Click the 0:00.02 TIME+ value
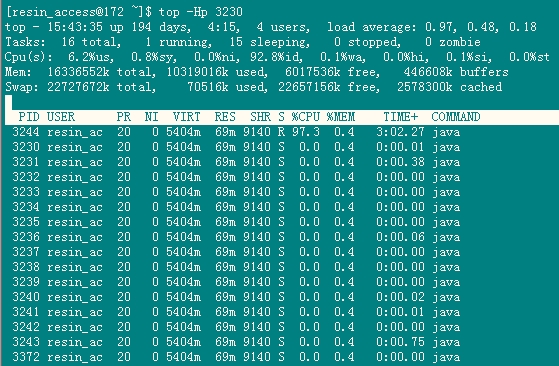Viewport: 559px width, 366px height. [400, 297]
